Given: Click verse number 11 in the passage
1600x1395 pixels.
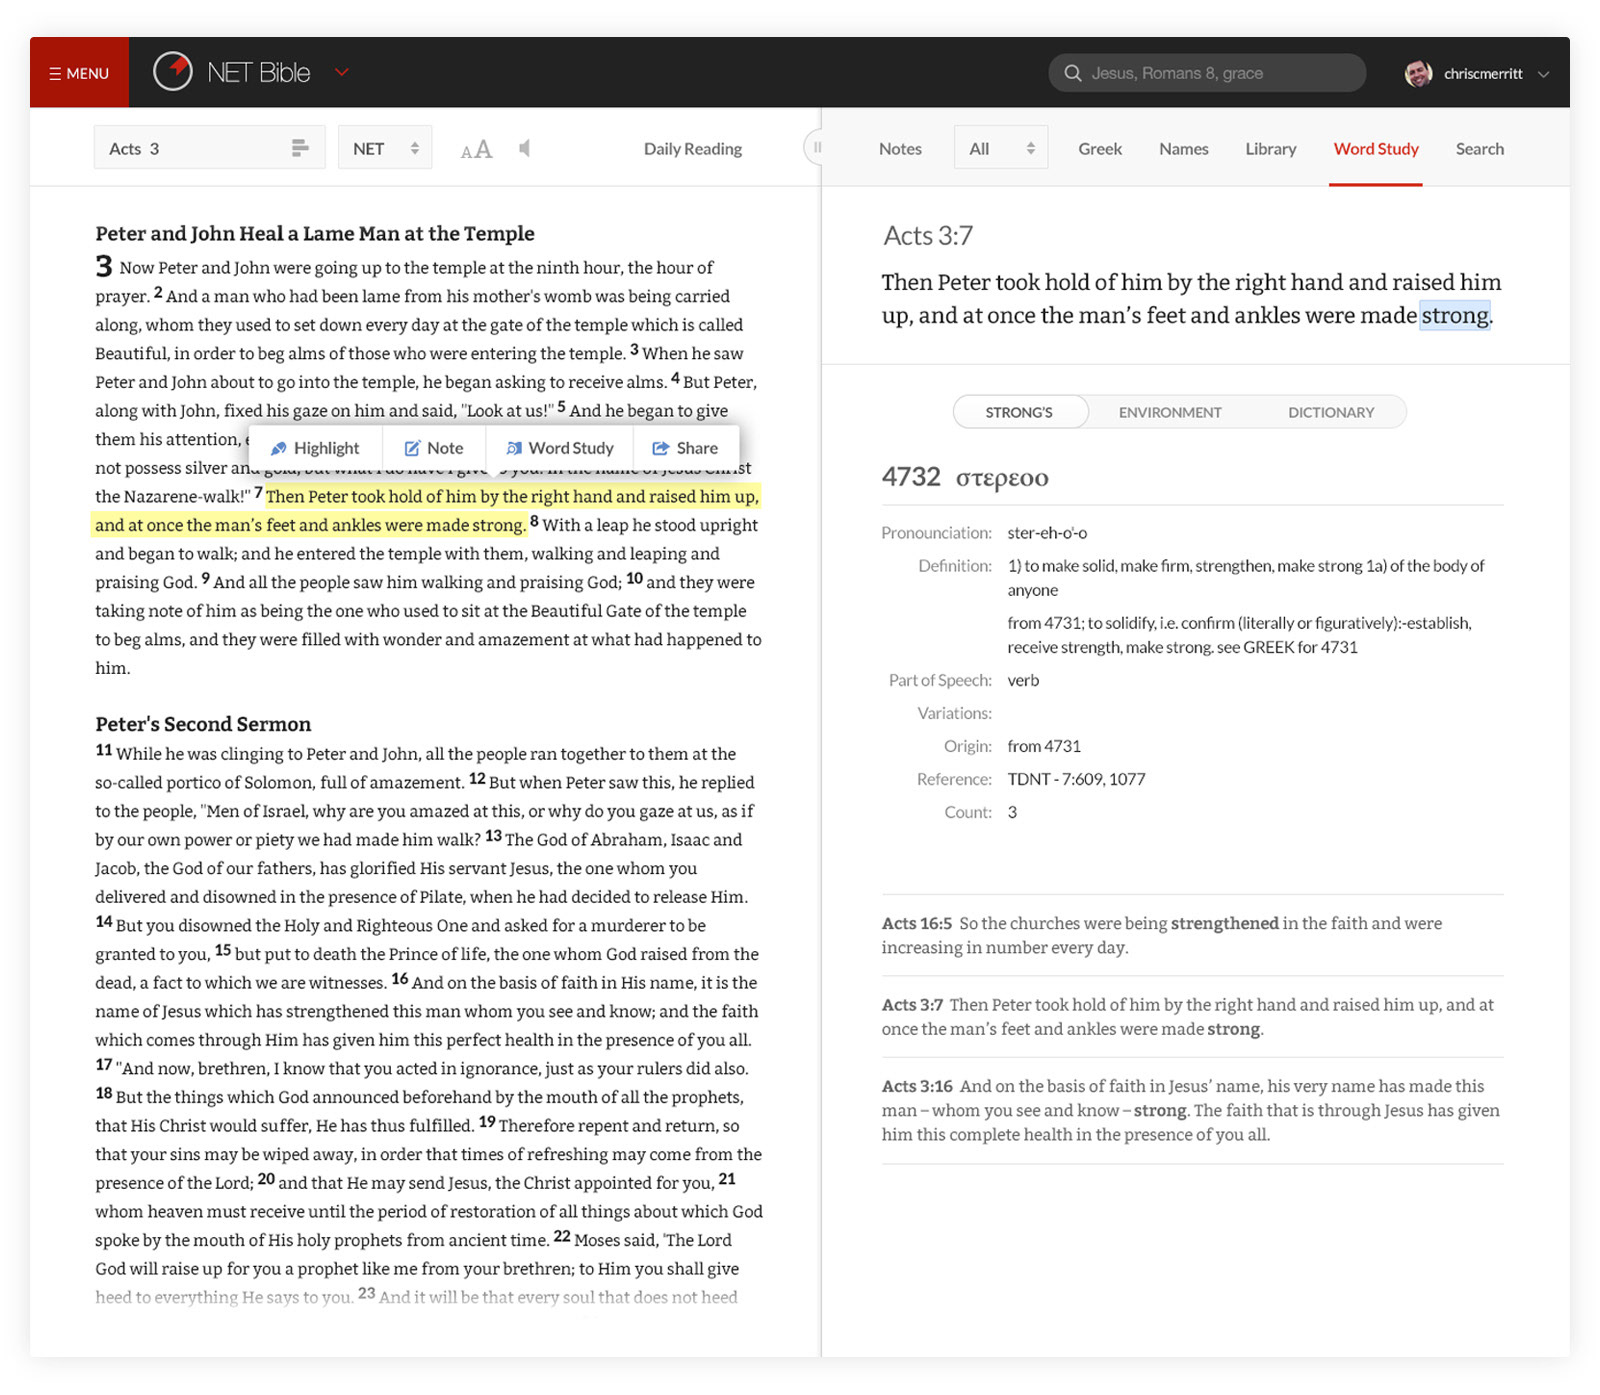Looking at the screenshot, I should tap(104, 750).
